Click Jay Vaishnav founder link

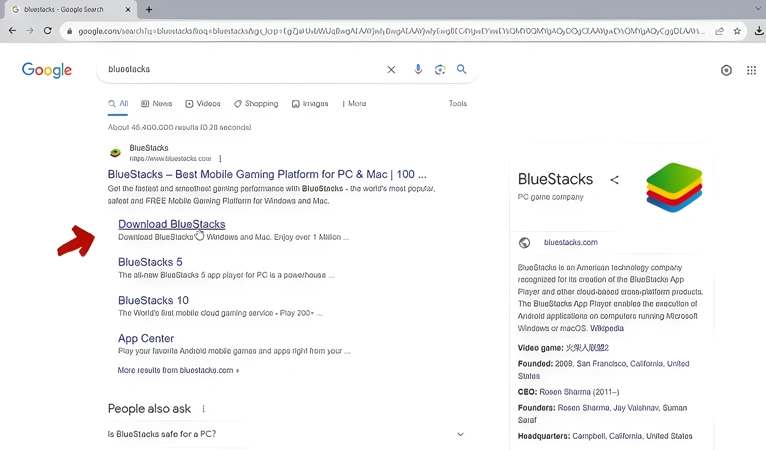tap(636, 407)
